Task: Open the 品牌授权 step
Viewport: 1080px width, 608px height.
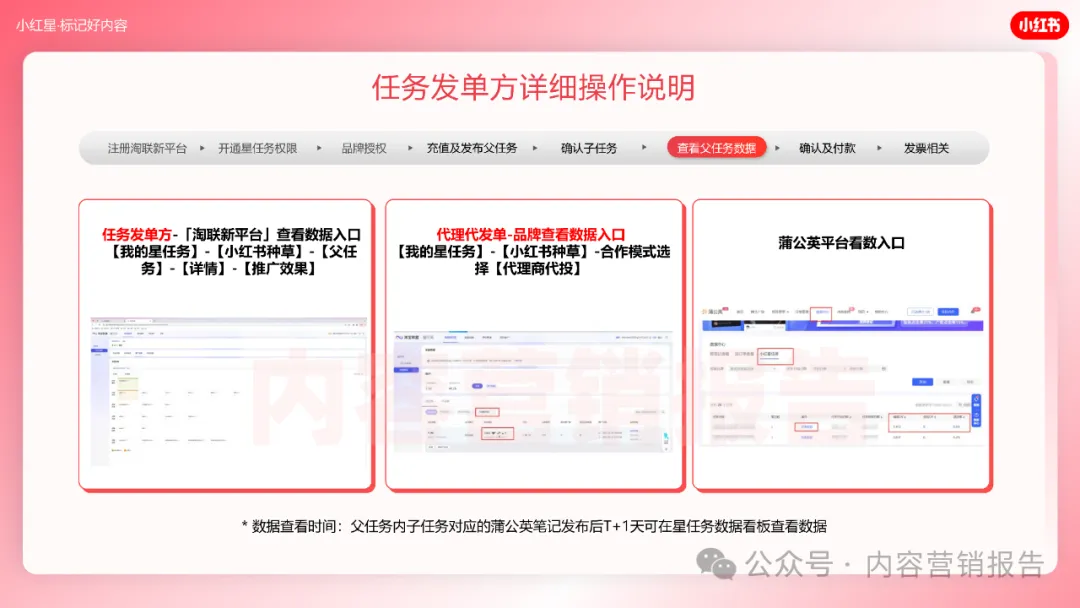Action: click(x=364, y=148)
